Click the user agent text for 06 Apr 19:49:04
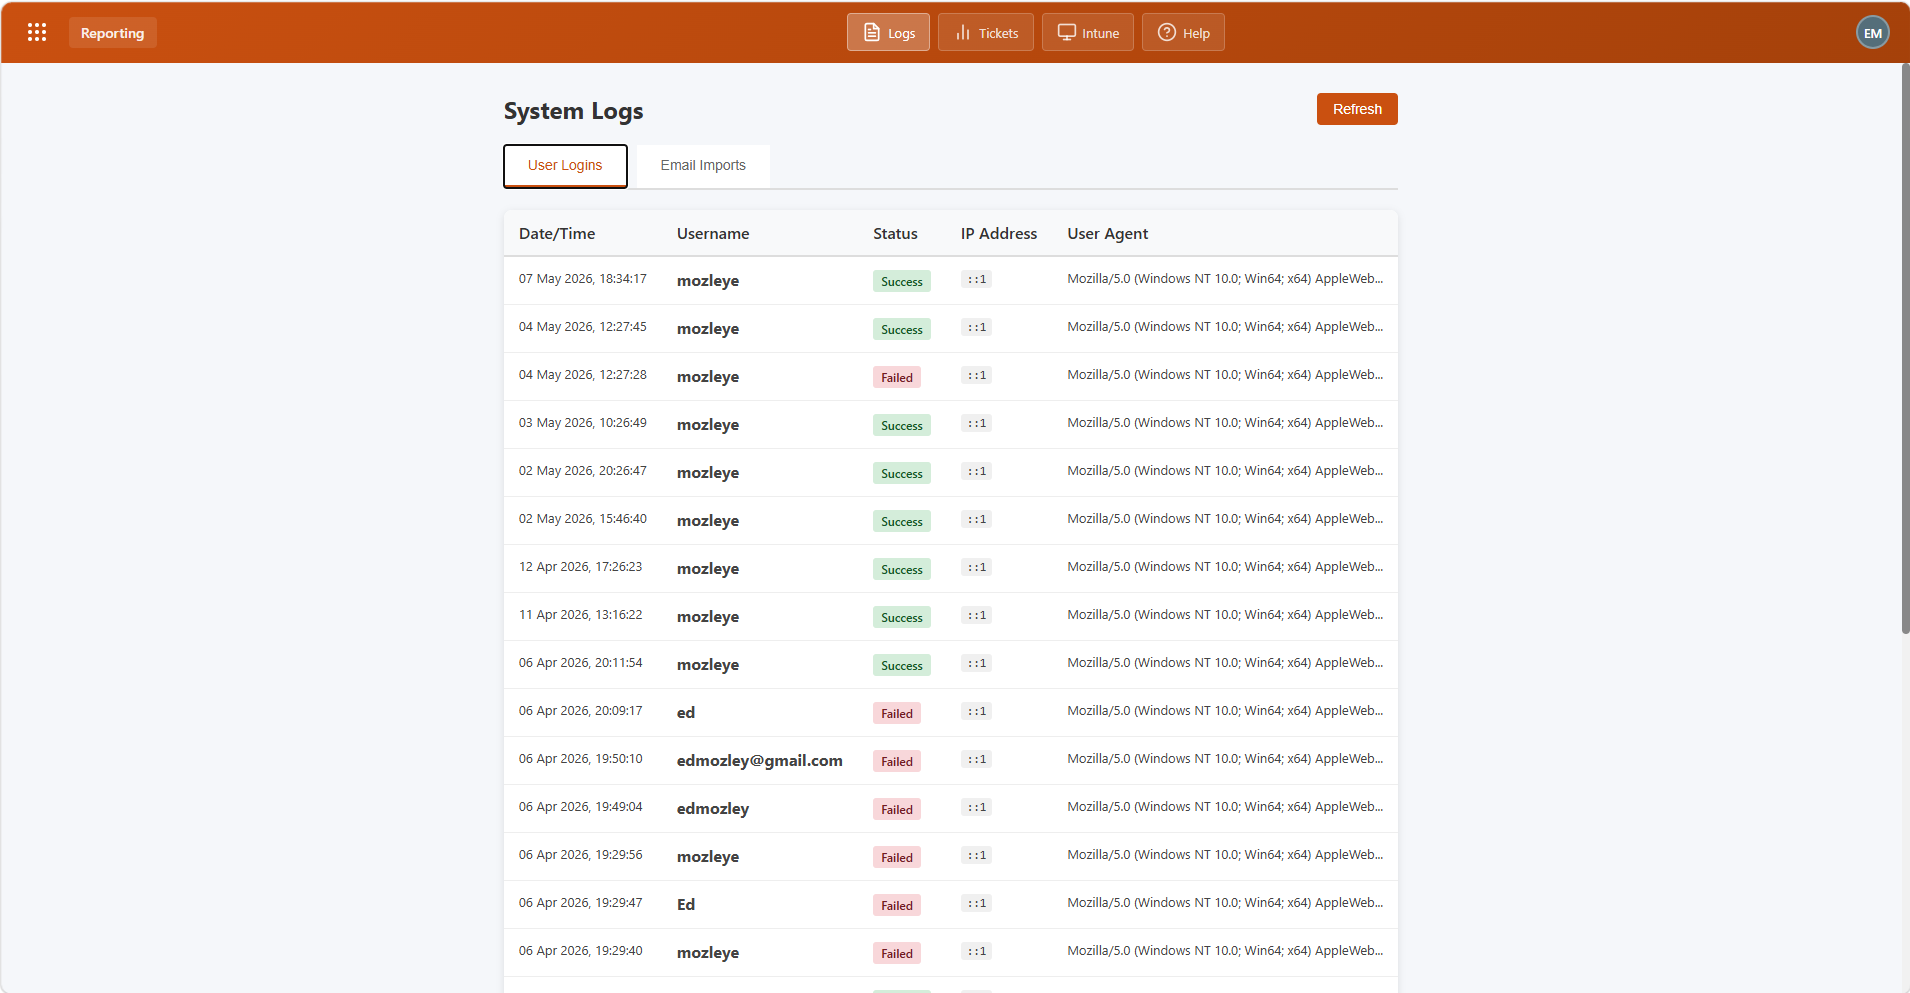The height and width of the screenshot is (993, 1910). pos(1225,807)
